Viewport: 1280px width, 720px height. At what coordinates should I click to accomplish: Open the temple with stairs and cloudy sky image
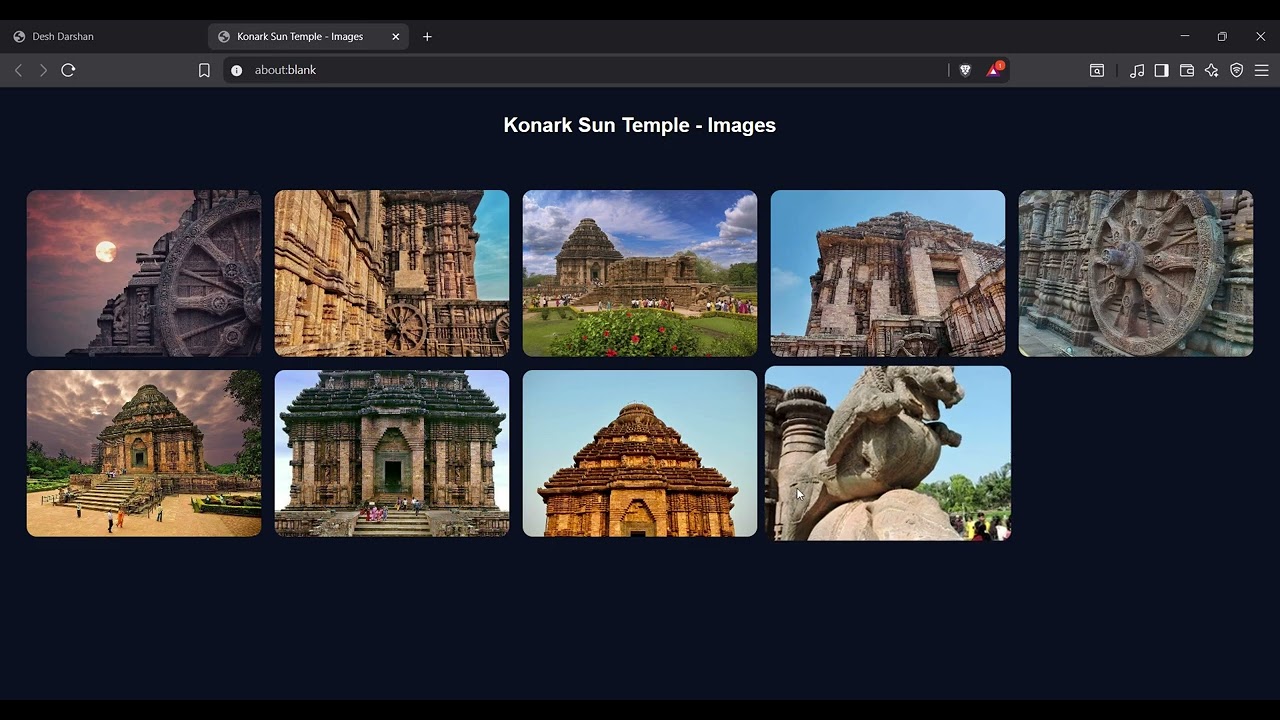[144, 453]
